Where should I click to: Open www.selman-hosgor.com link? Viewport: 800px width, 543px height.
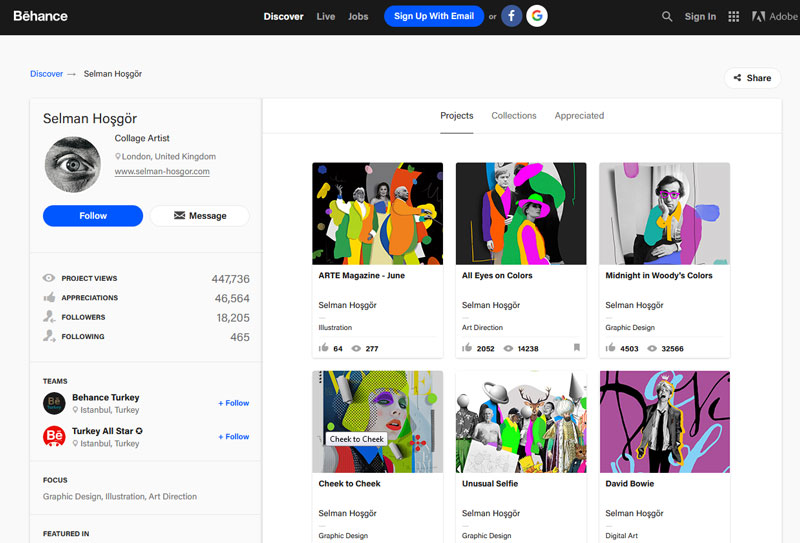[x=162, y=171]
